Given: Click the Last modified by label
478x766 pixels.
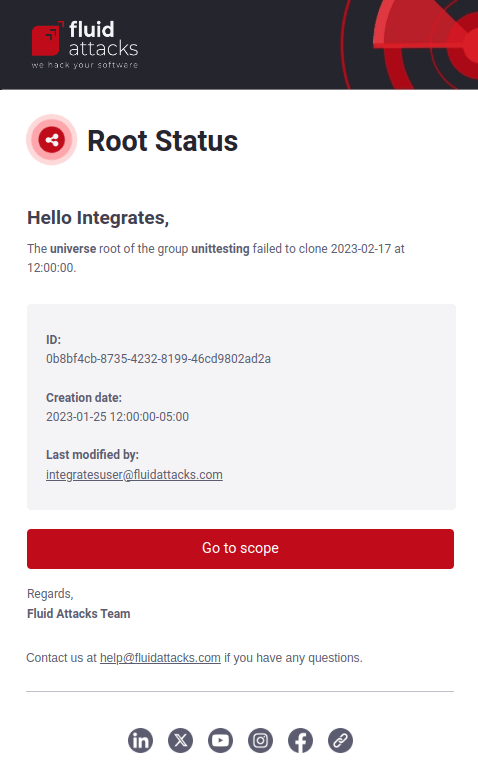Looking at the screenshot, I should click(x=92, y=455).
